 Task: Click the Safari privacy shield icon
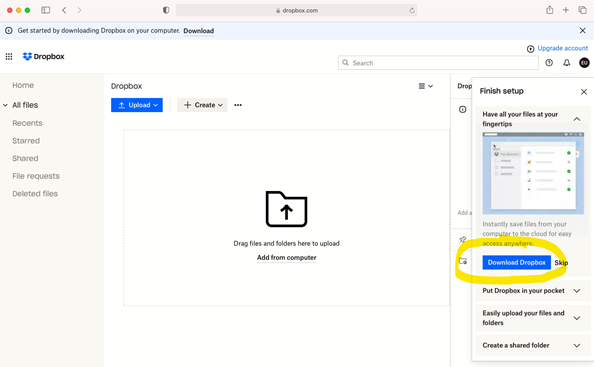point(166,10)
